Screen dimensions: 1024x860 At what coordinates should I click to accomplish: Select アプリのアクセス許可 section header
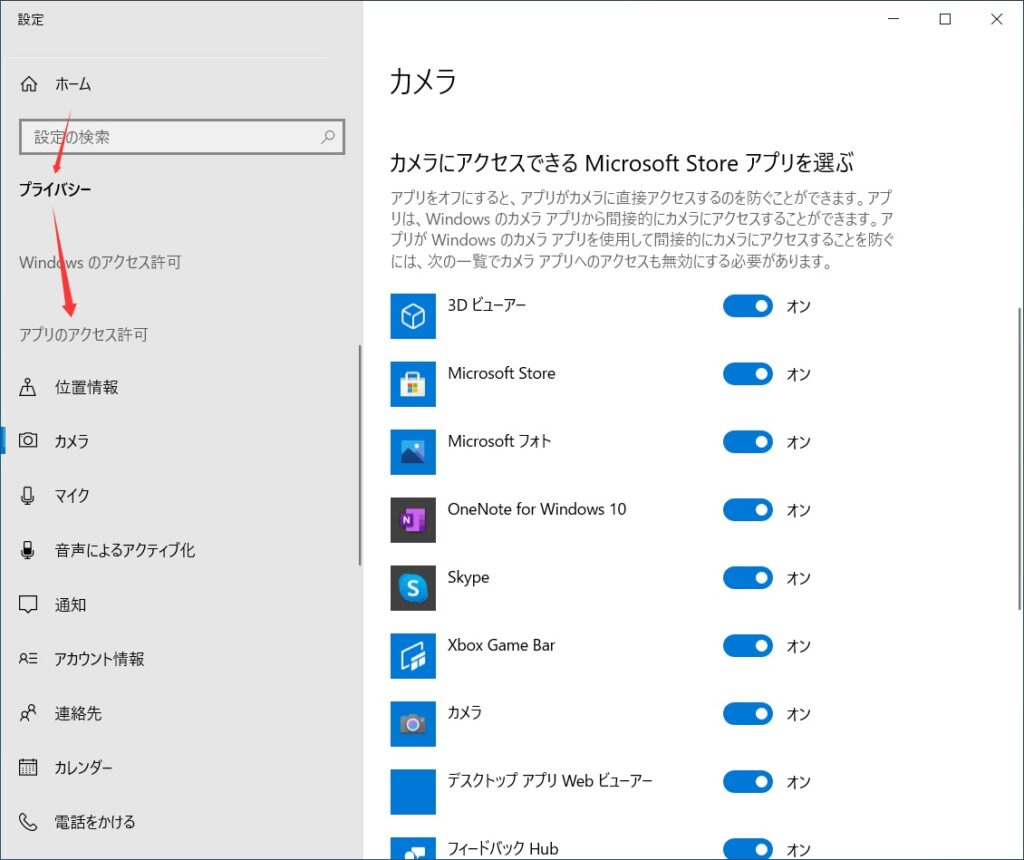tap(84, 335)
